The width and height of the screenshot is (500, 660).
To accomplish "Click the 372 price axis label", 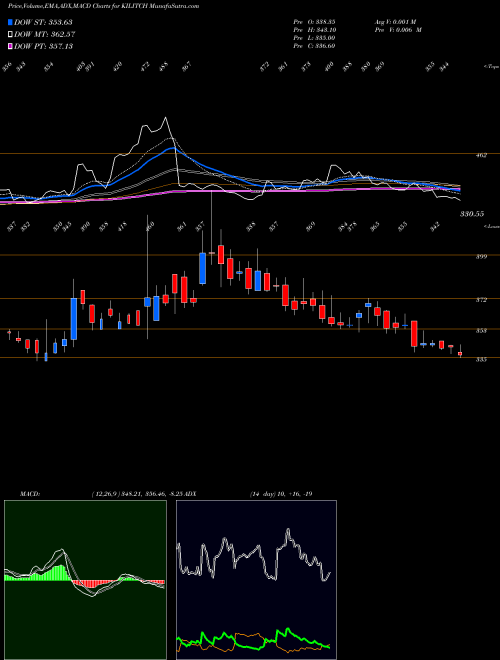I will 481,300.
